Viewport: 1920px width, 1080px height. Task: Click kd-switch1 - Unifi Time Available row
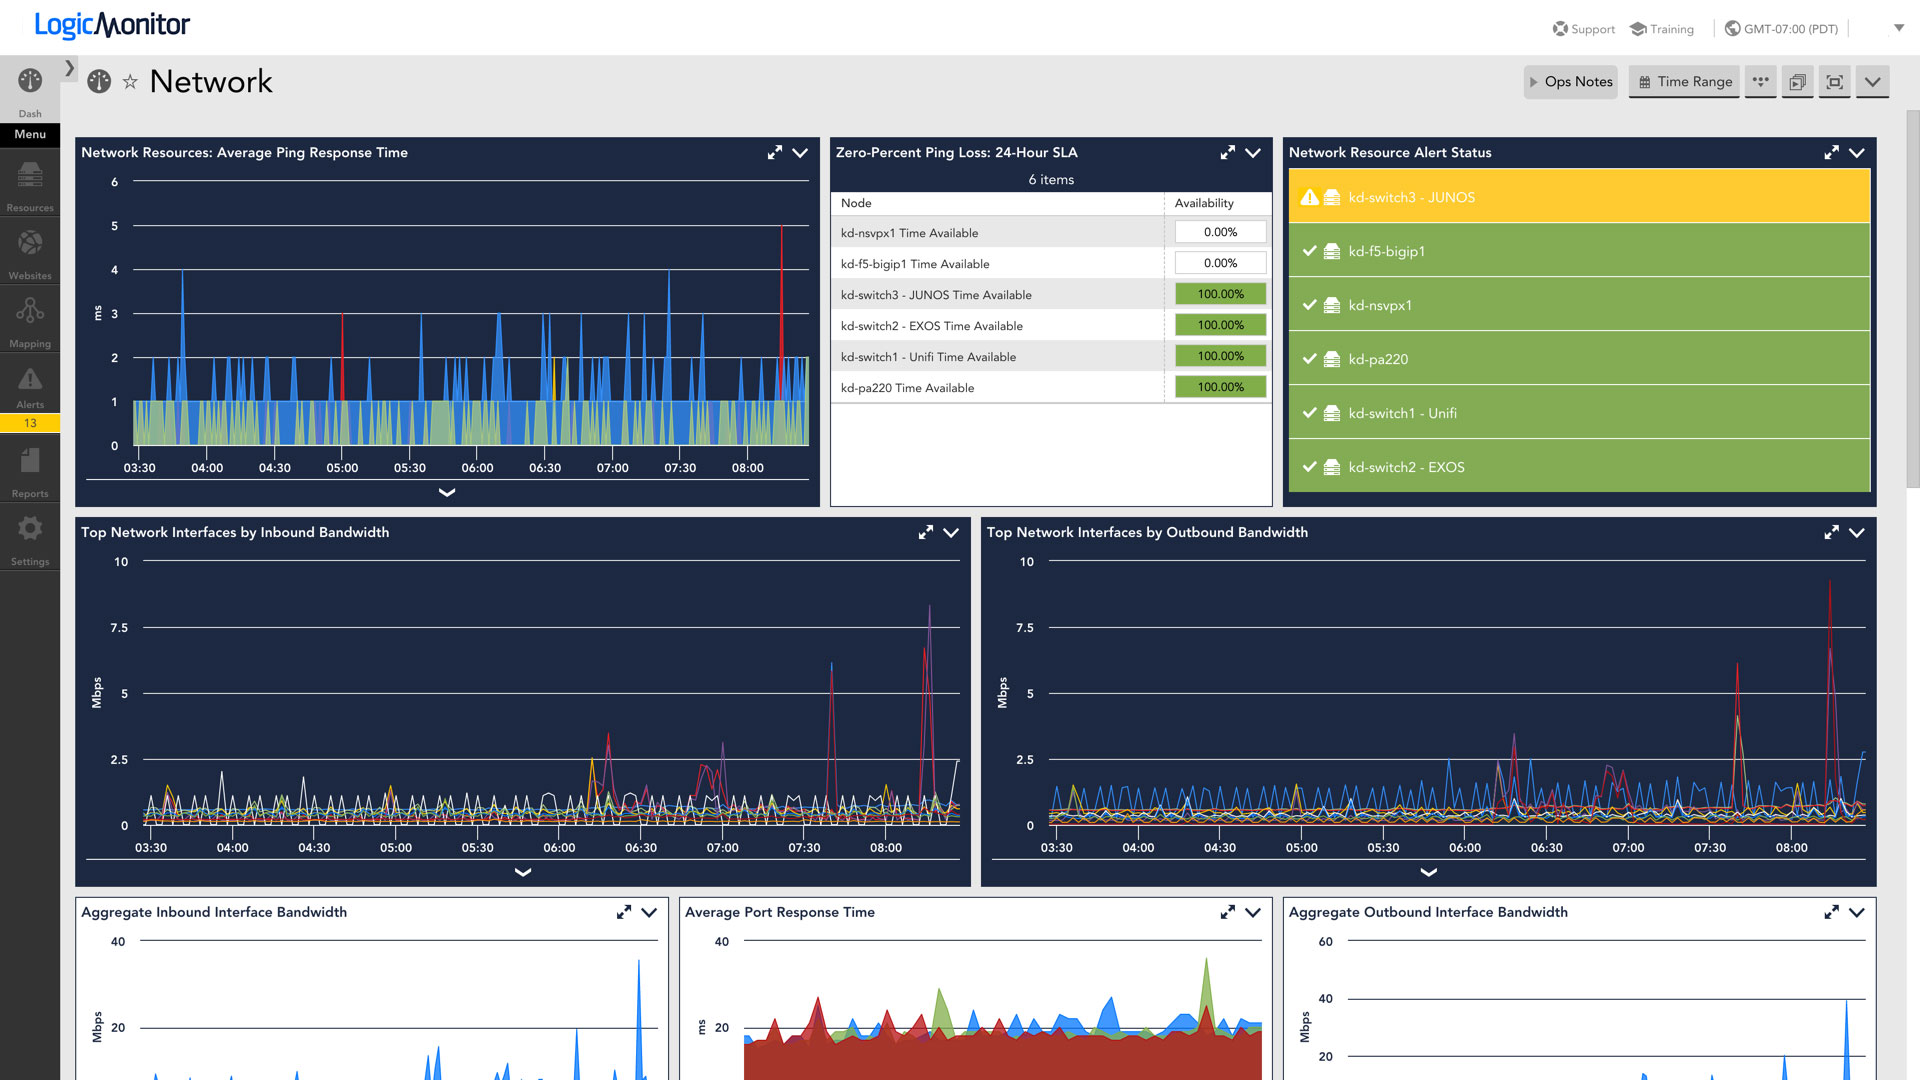1051,356
